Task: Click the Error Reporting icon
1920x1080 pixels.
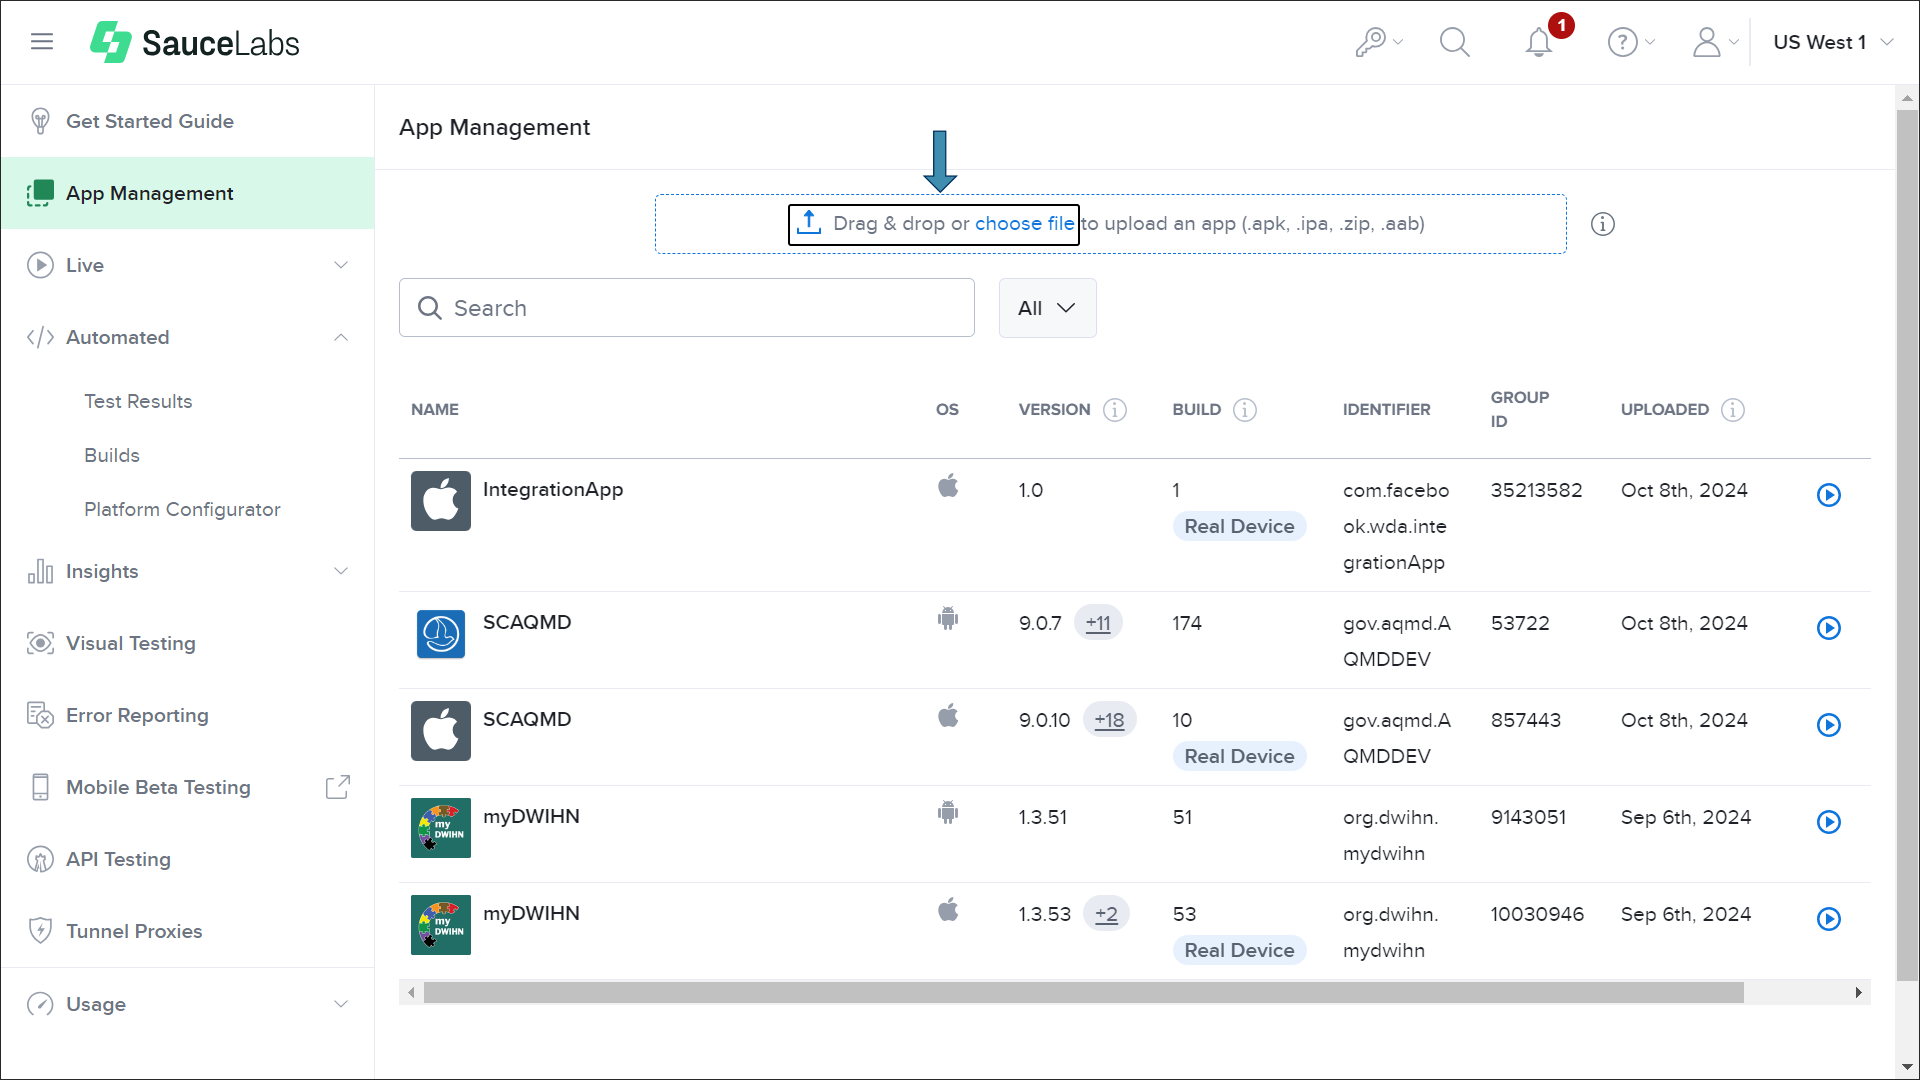Action: pyautogui.click(x=40, y=715)
